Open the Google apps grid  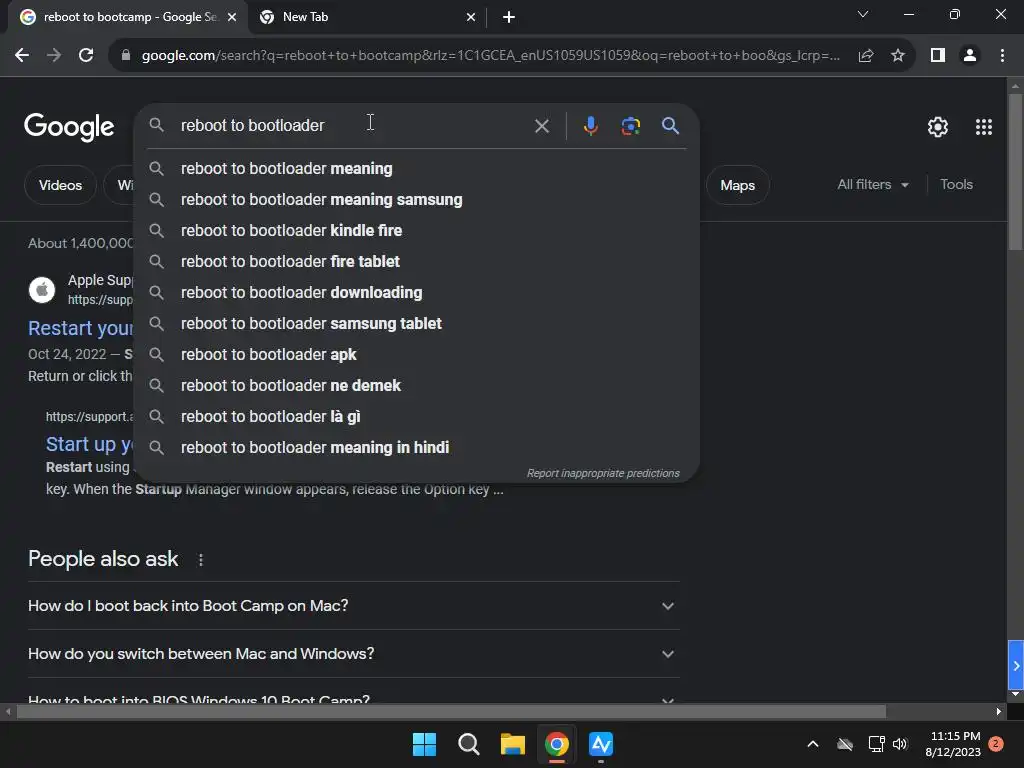[x=984, y=127]
